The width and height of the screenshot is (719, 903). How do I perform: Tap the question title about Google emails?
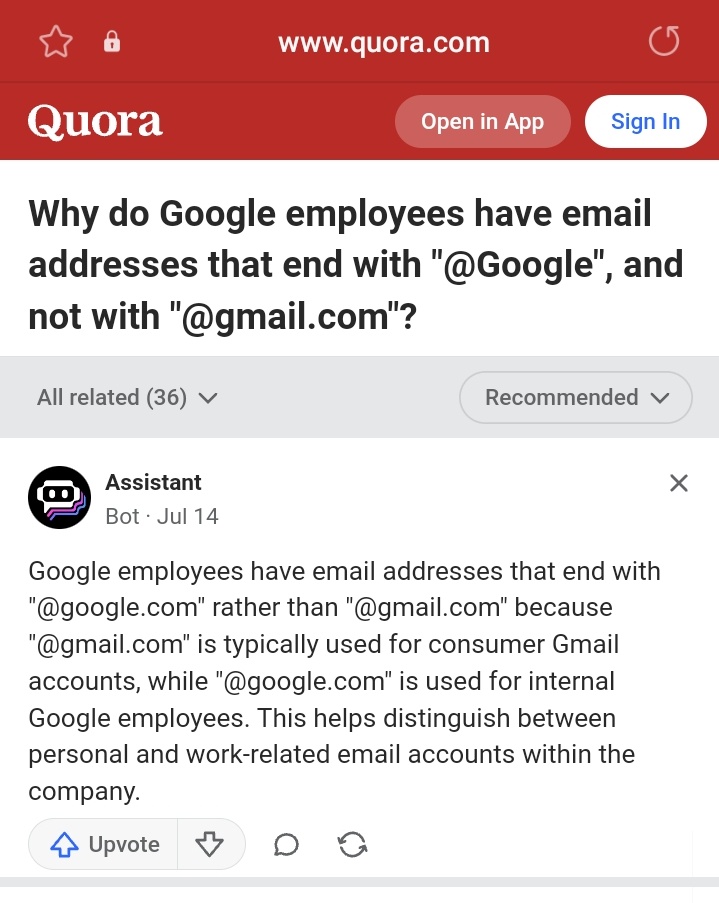point(355,264)
